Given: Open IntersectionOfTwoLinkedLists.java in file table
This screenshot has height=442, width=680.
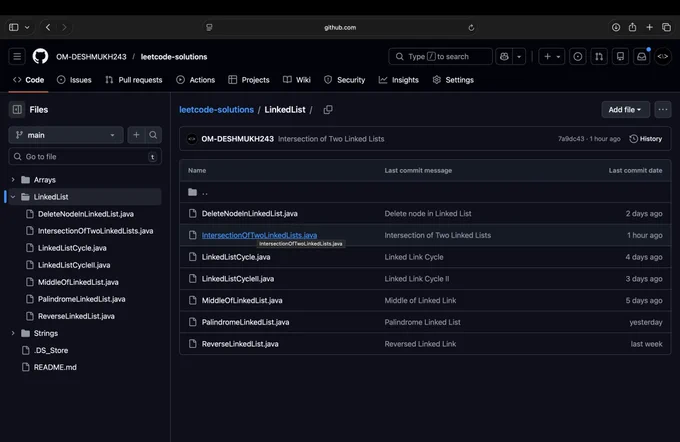Looking at the screenshot, I should coord(259,235).
